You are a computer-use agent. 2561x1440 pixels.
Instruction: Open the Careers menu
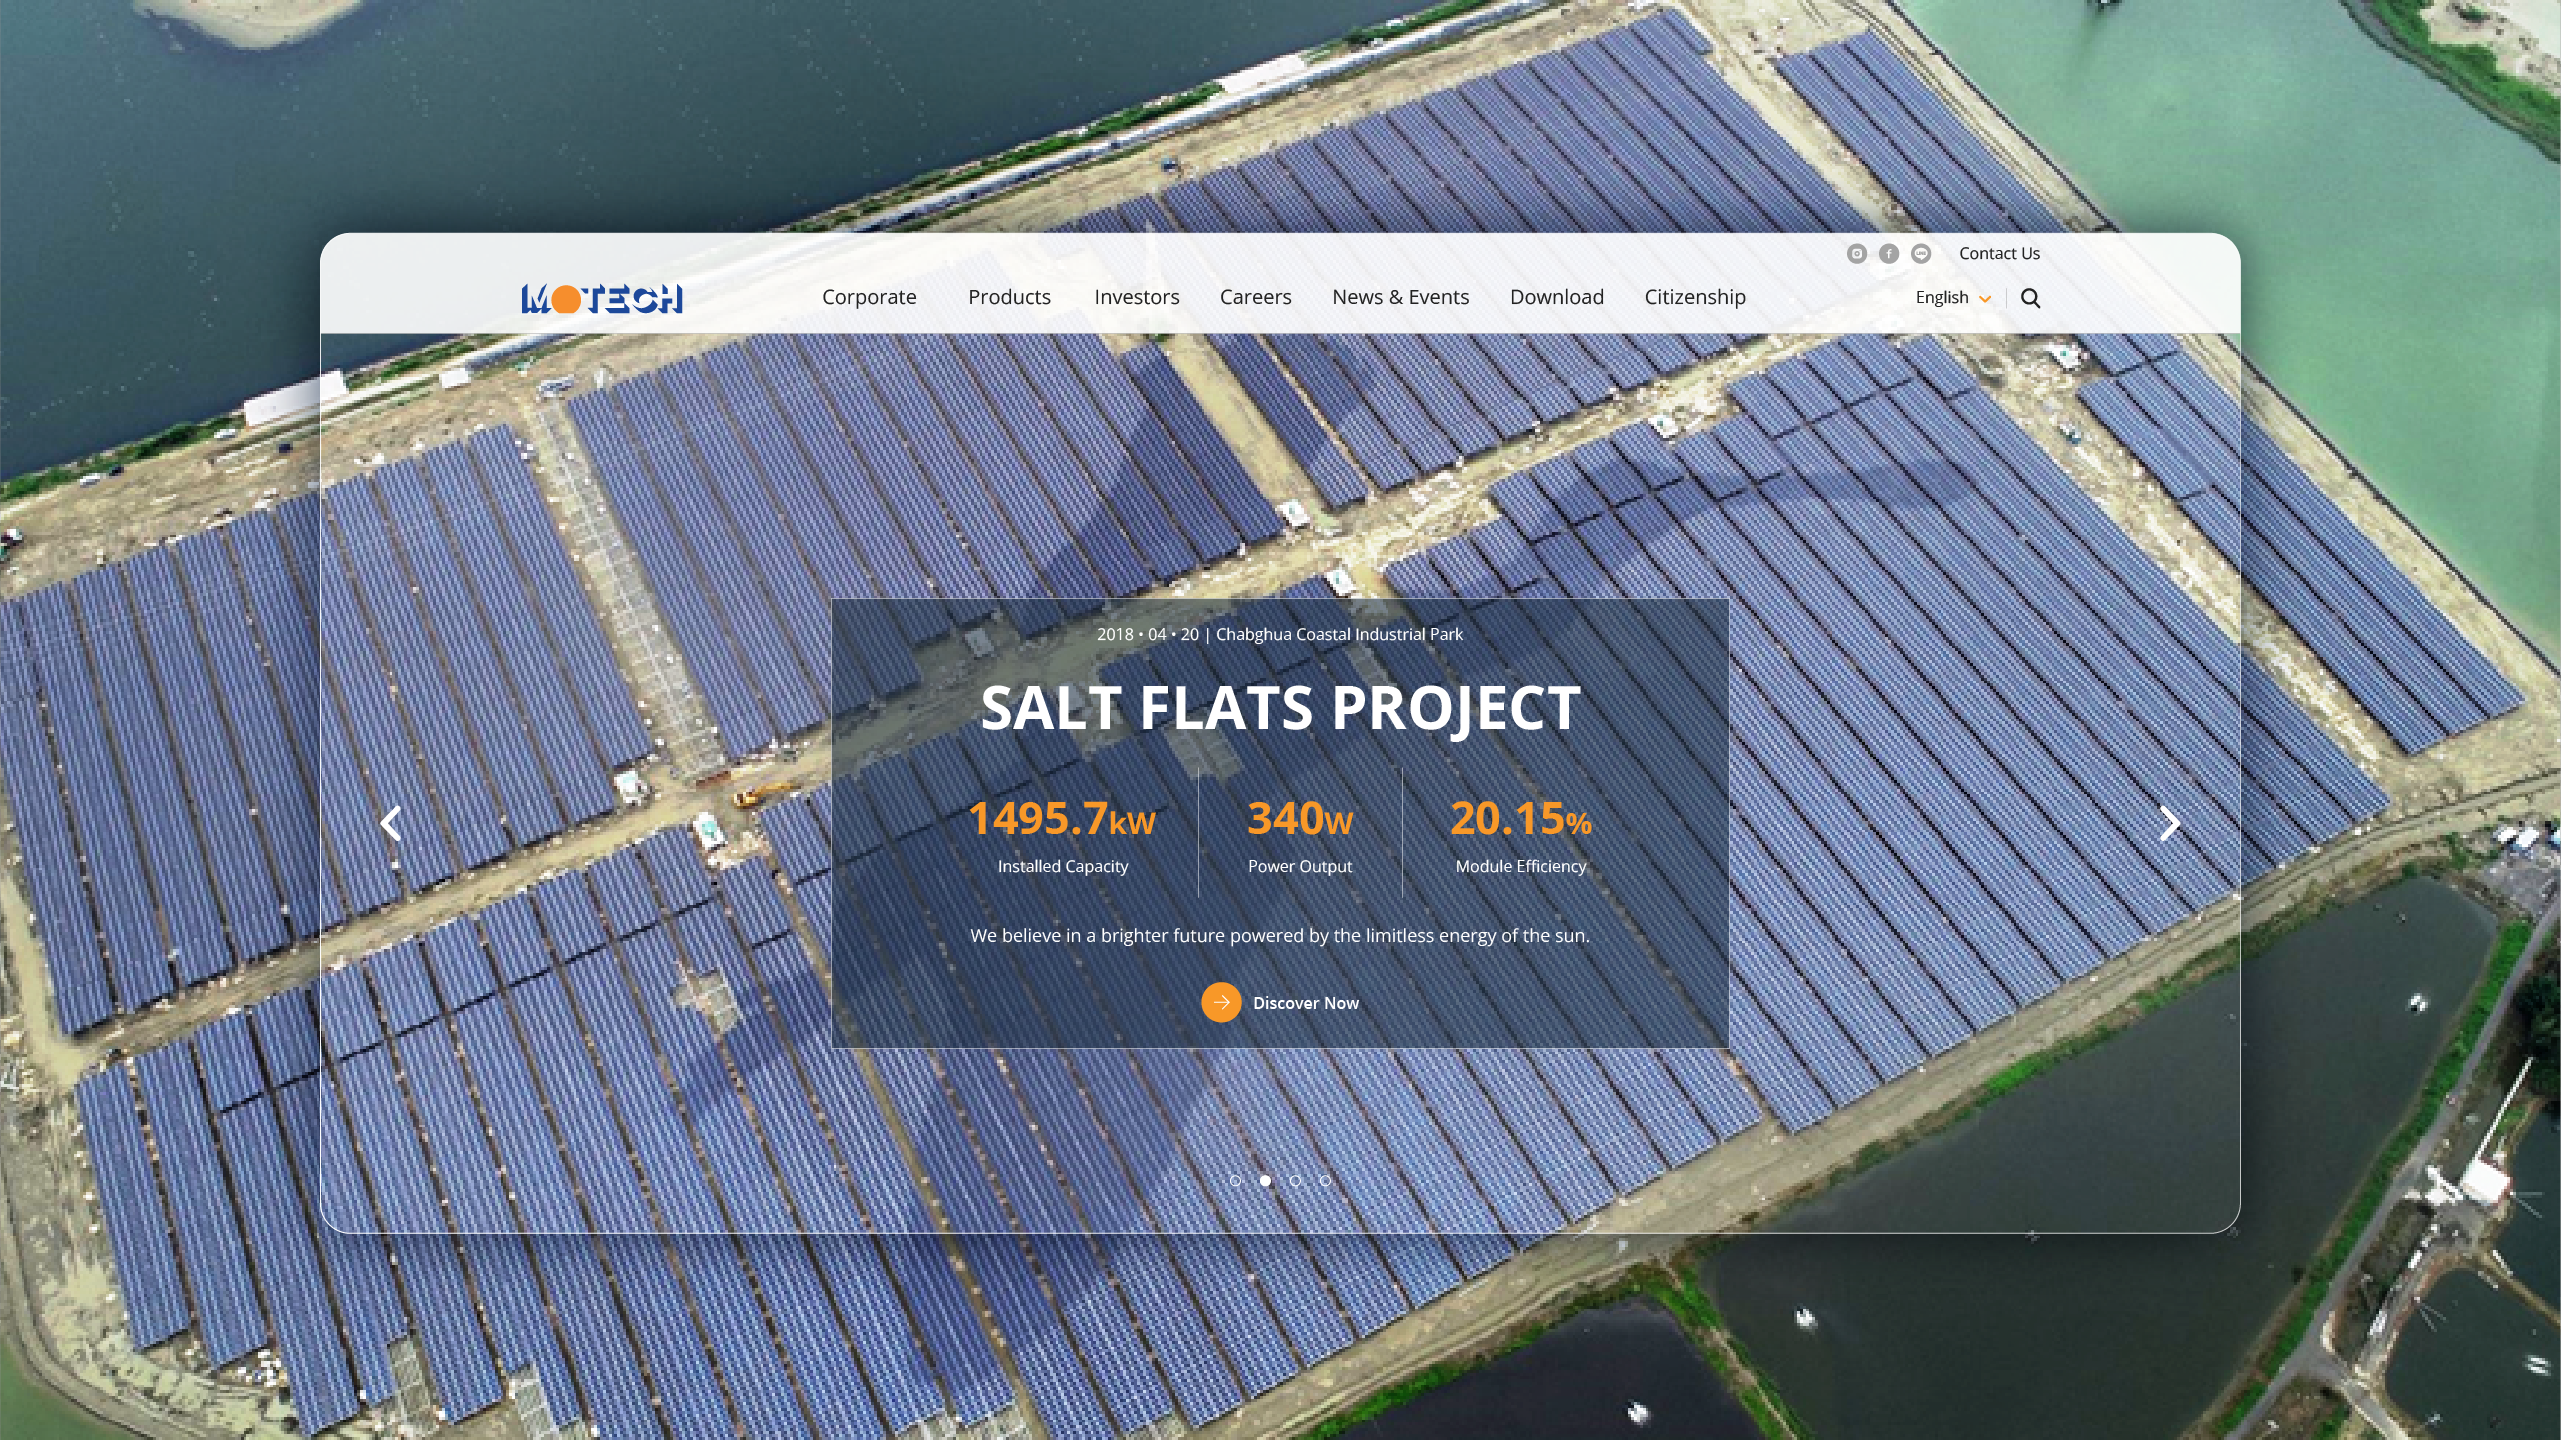click(1255, 297)
